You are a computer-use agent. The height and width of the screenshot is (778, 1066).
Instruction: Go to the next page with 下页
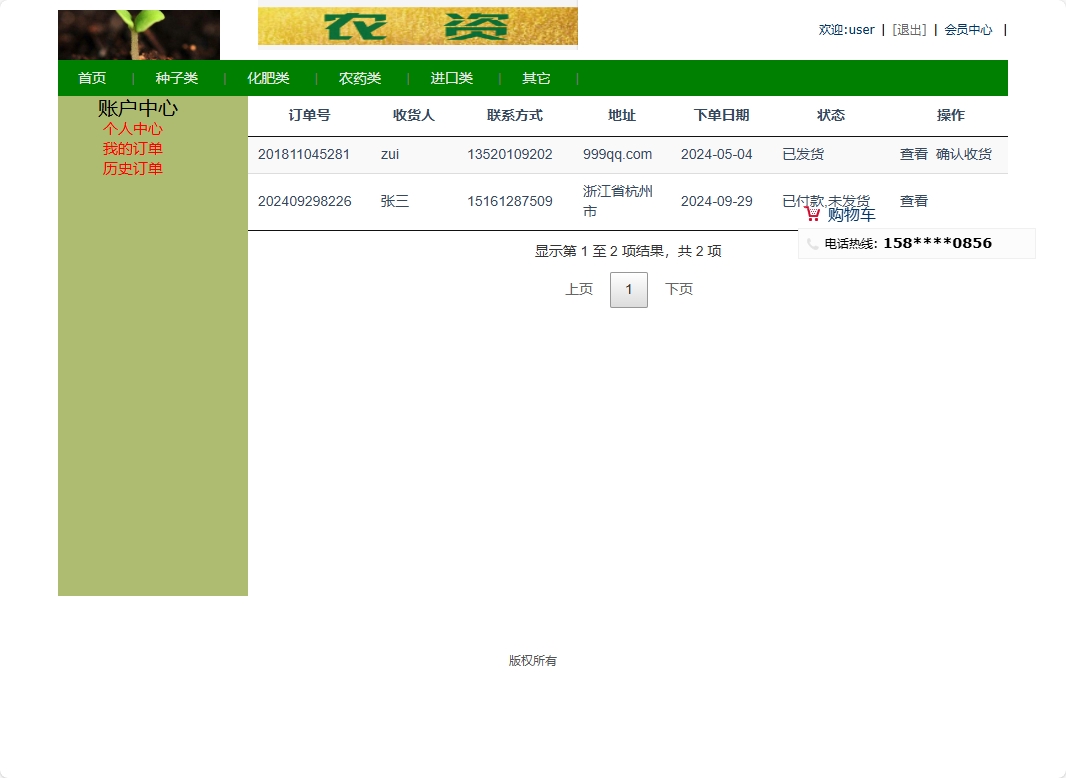(678, 289)
